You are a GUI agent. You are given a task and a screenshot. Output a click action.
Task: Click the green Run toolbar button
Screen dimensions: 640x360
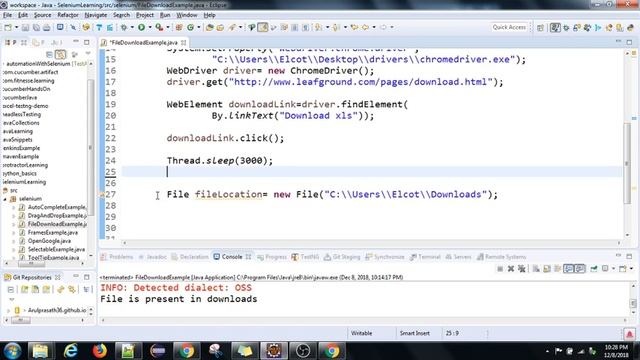[141, 27]
